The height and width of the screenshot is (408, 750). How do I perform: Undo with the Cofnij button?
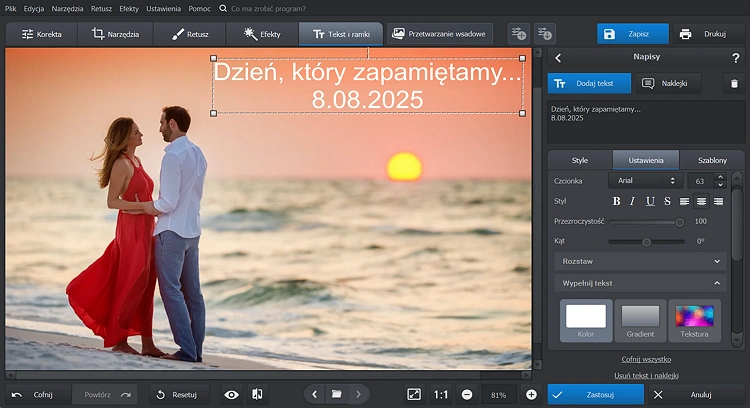pos(38,395)
